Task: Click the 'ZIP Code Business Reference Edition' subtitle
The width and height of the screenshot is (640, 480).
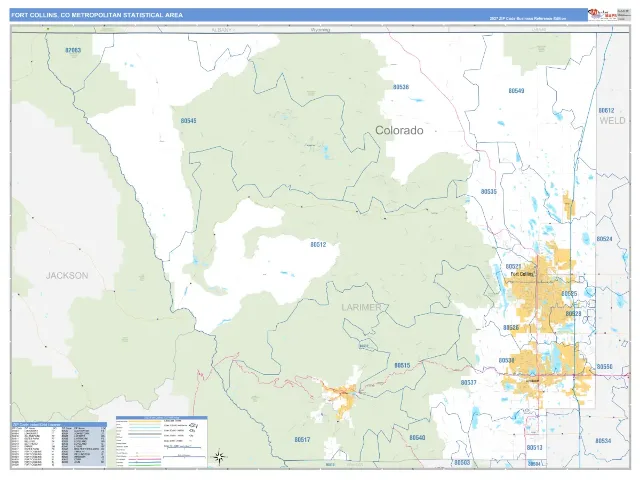Action: click(527, 19)
